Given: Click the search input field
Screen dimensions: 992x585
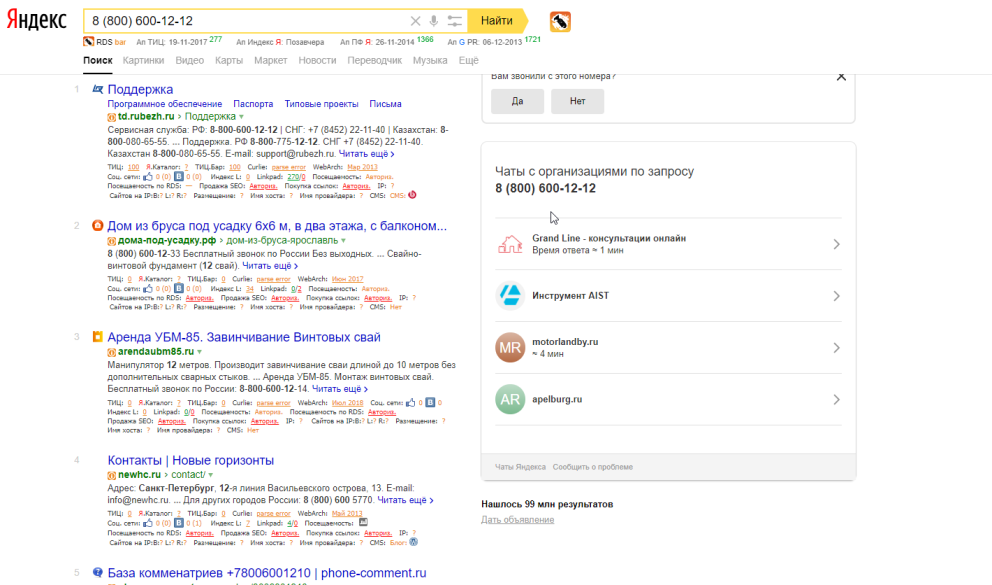Looking at the screenshot, I should pyautogui.click(x=247, y=21).
